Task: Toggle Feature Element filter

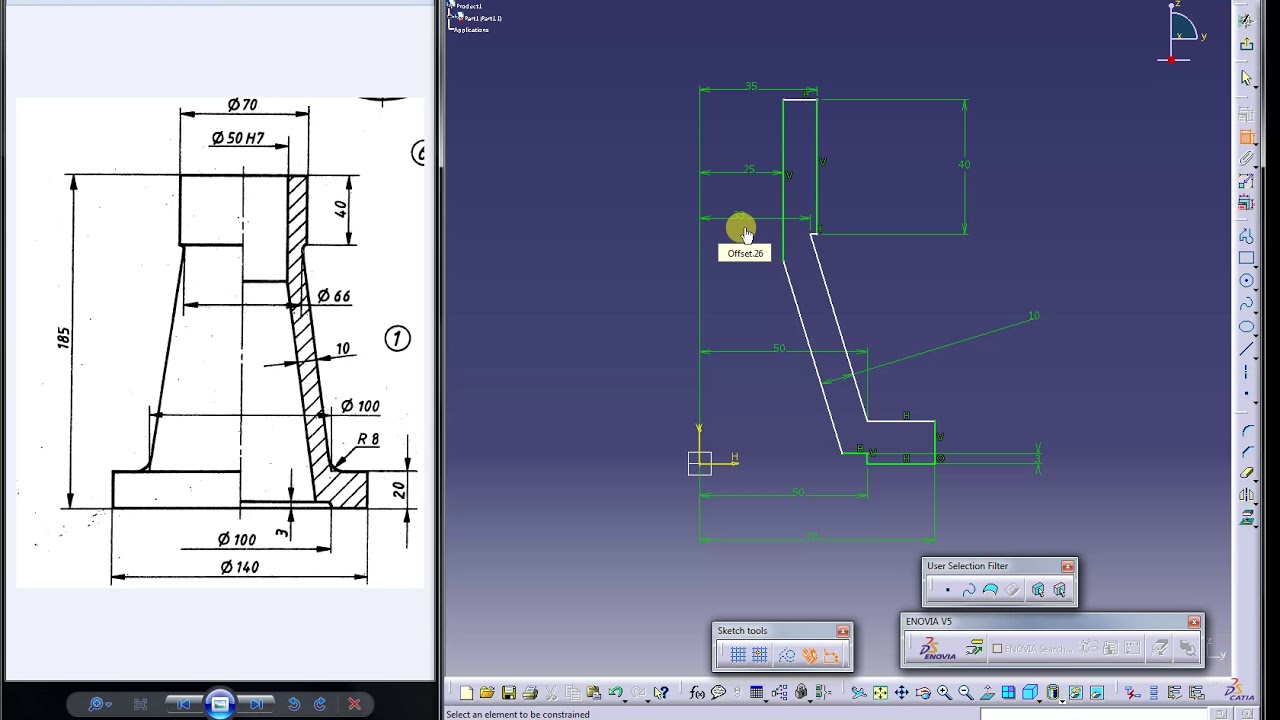Action: (x=1038, y=590)
